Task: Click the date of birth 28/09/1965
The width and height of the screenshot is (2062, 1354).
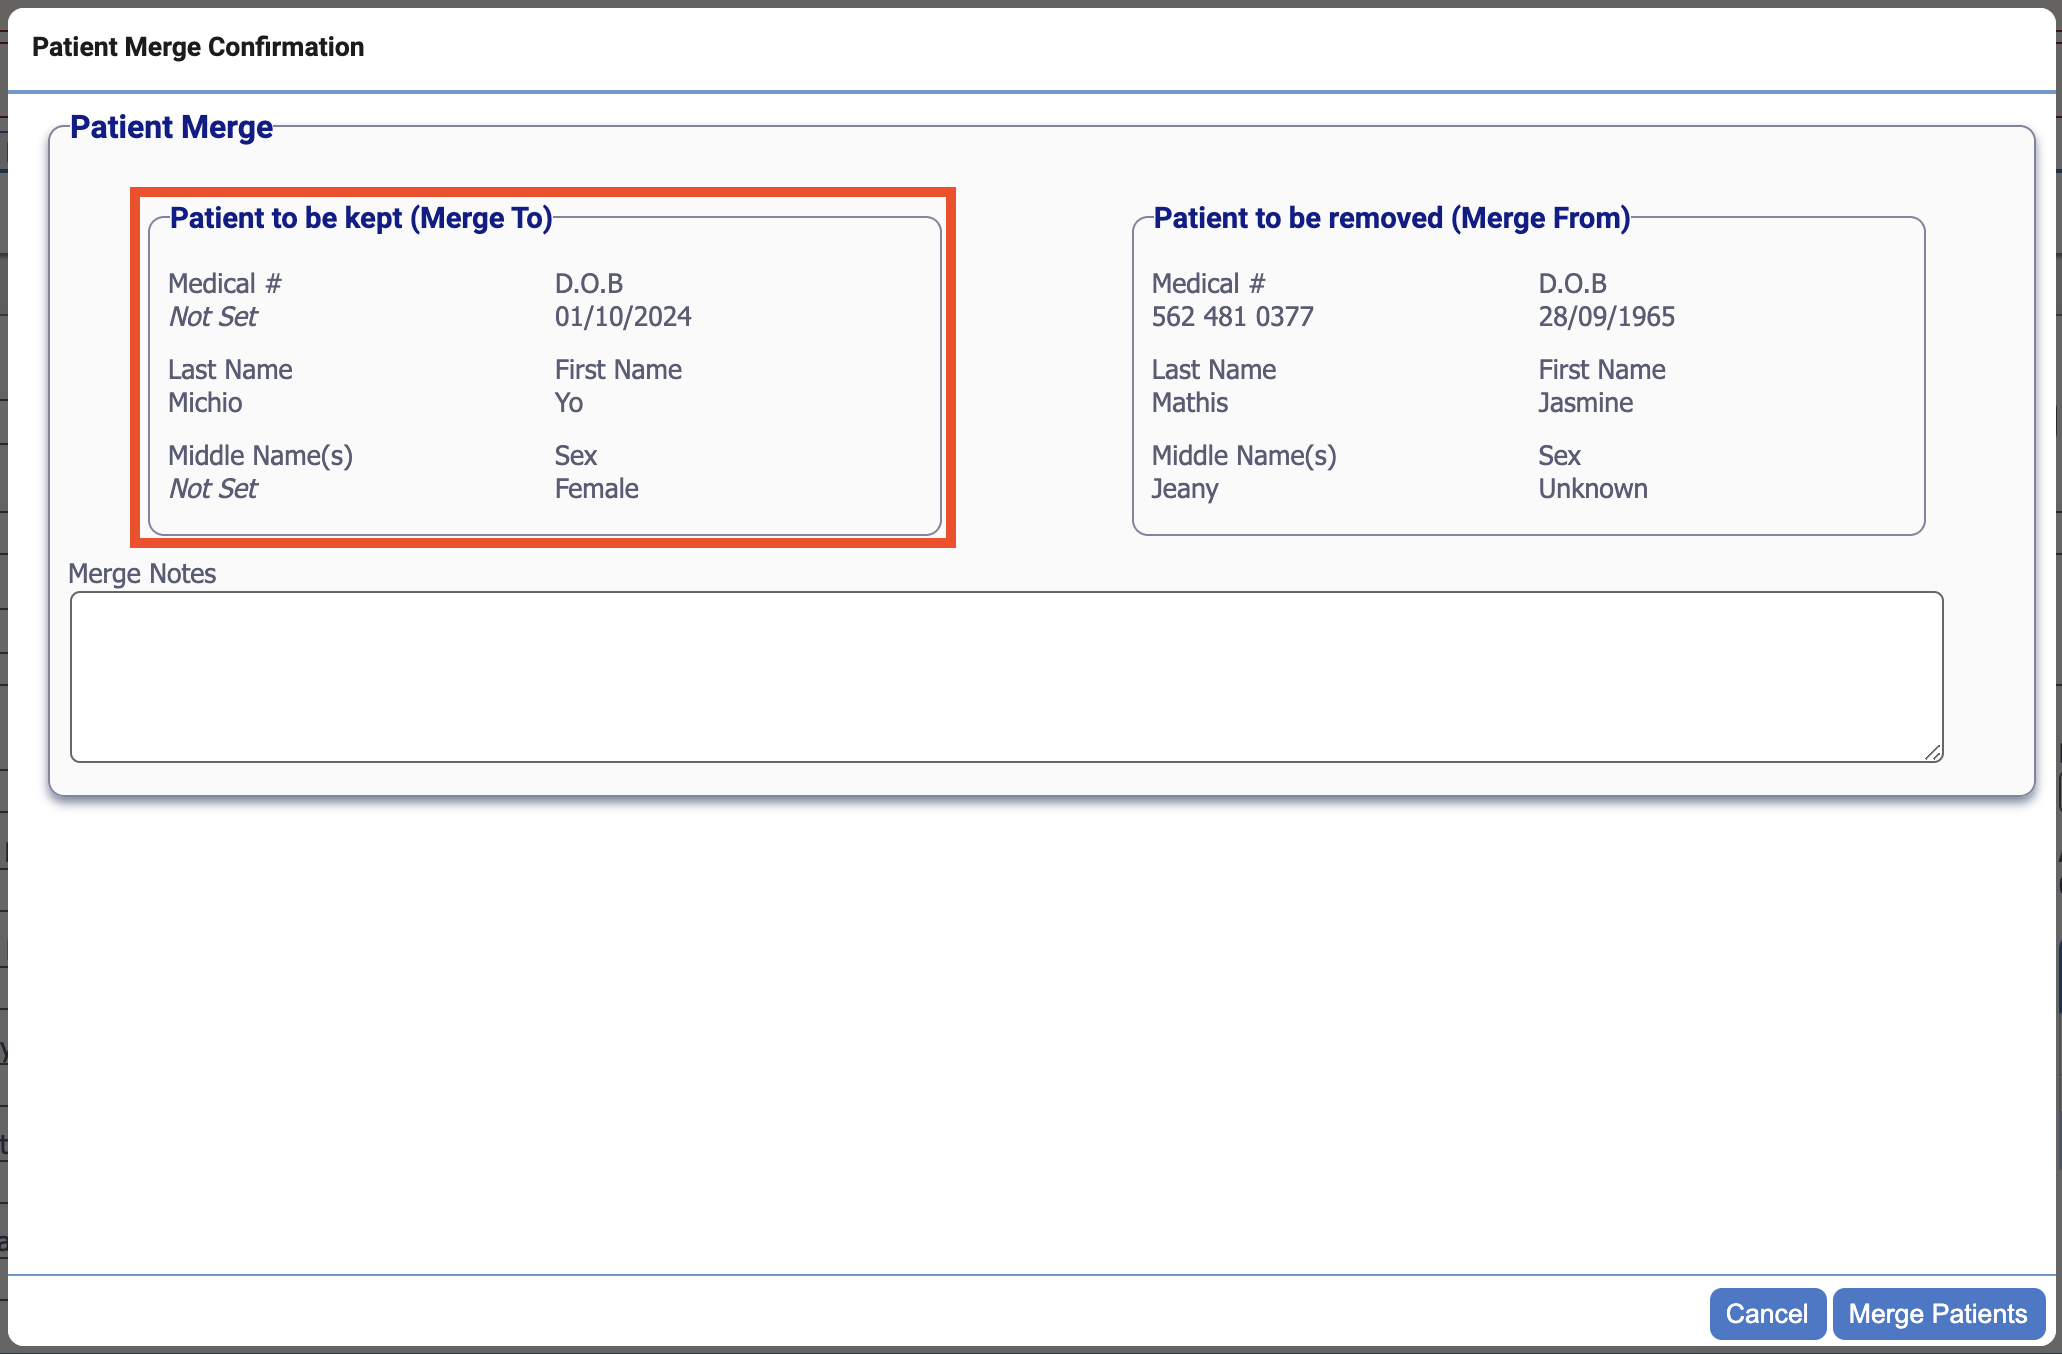Action: tap(1606, 317)
